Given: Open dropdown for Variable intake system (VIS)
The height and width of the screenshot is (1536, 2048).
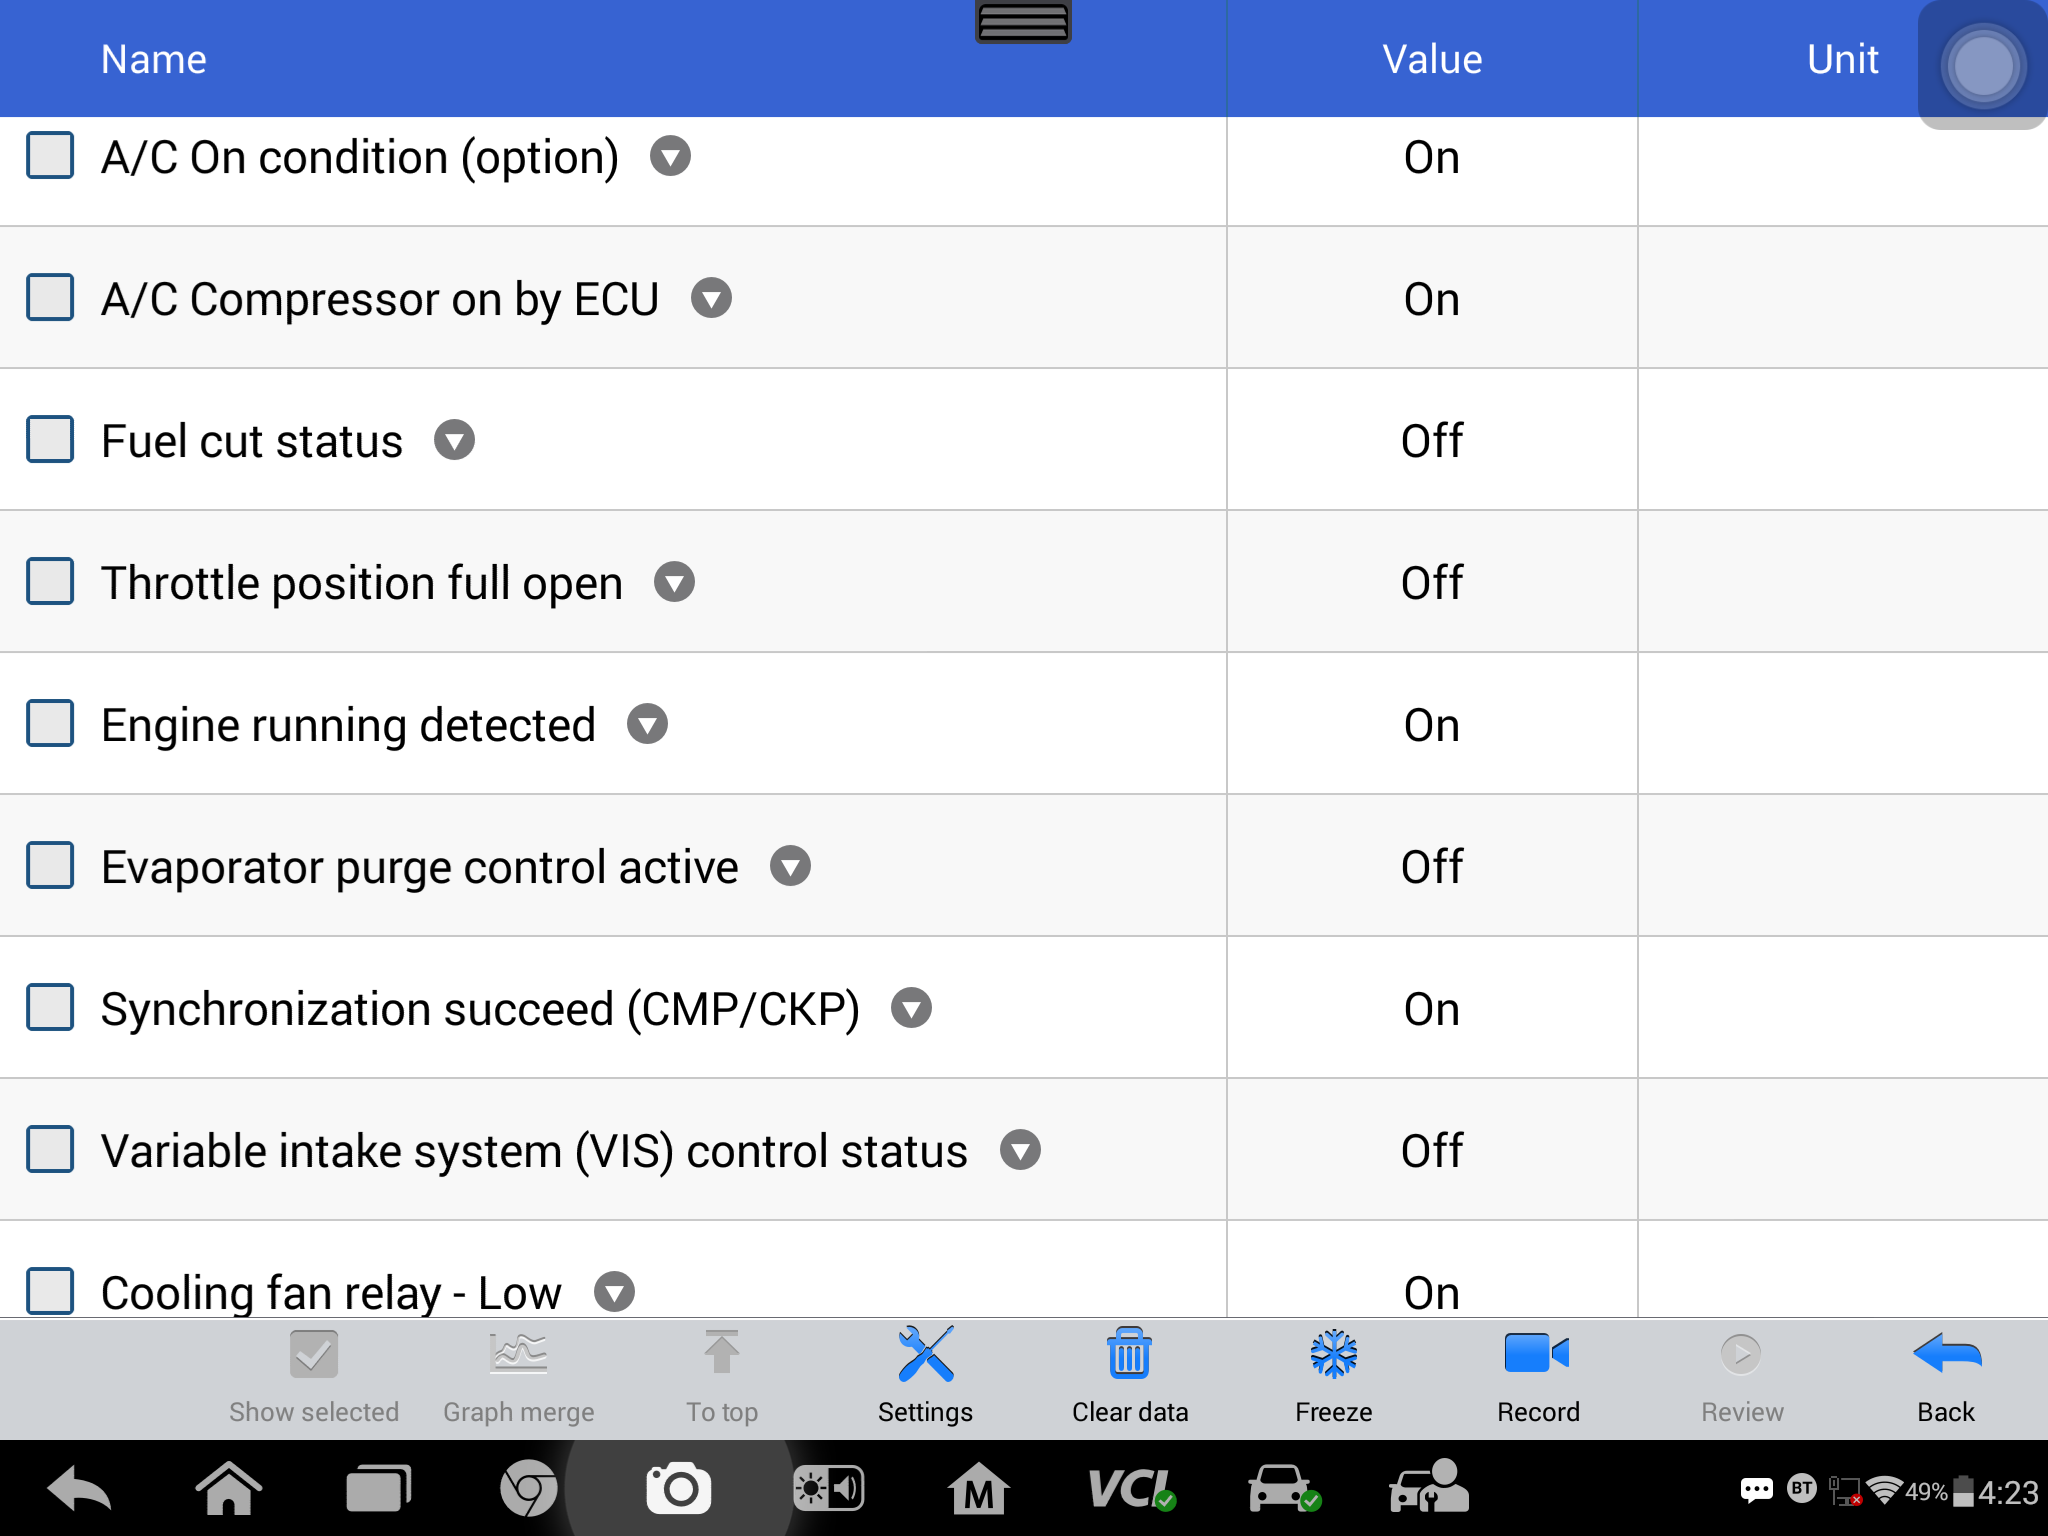Looking at the screenshot, I should (1020, 1150).
